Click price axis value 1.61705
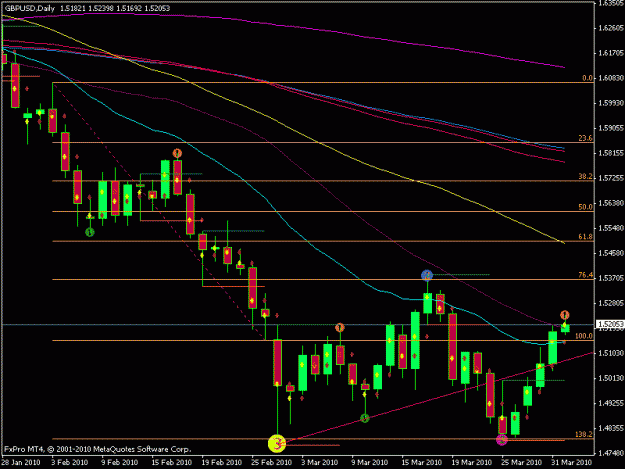The image size is (625, 469). [x=611, y=53]
